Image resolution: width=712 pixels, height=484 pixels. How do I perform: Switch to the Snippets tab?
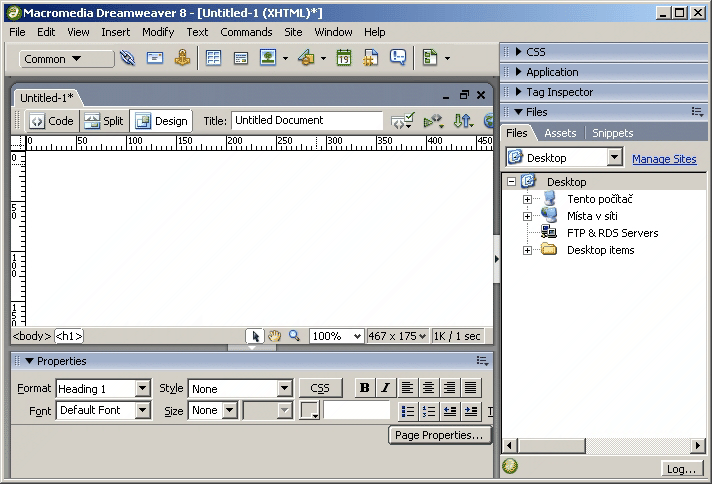point(613,133)
